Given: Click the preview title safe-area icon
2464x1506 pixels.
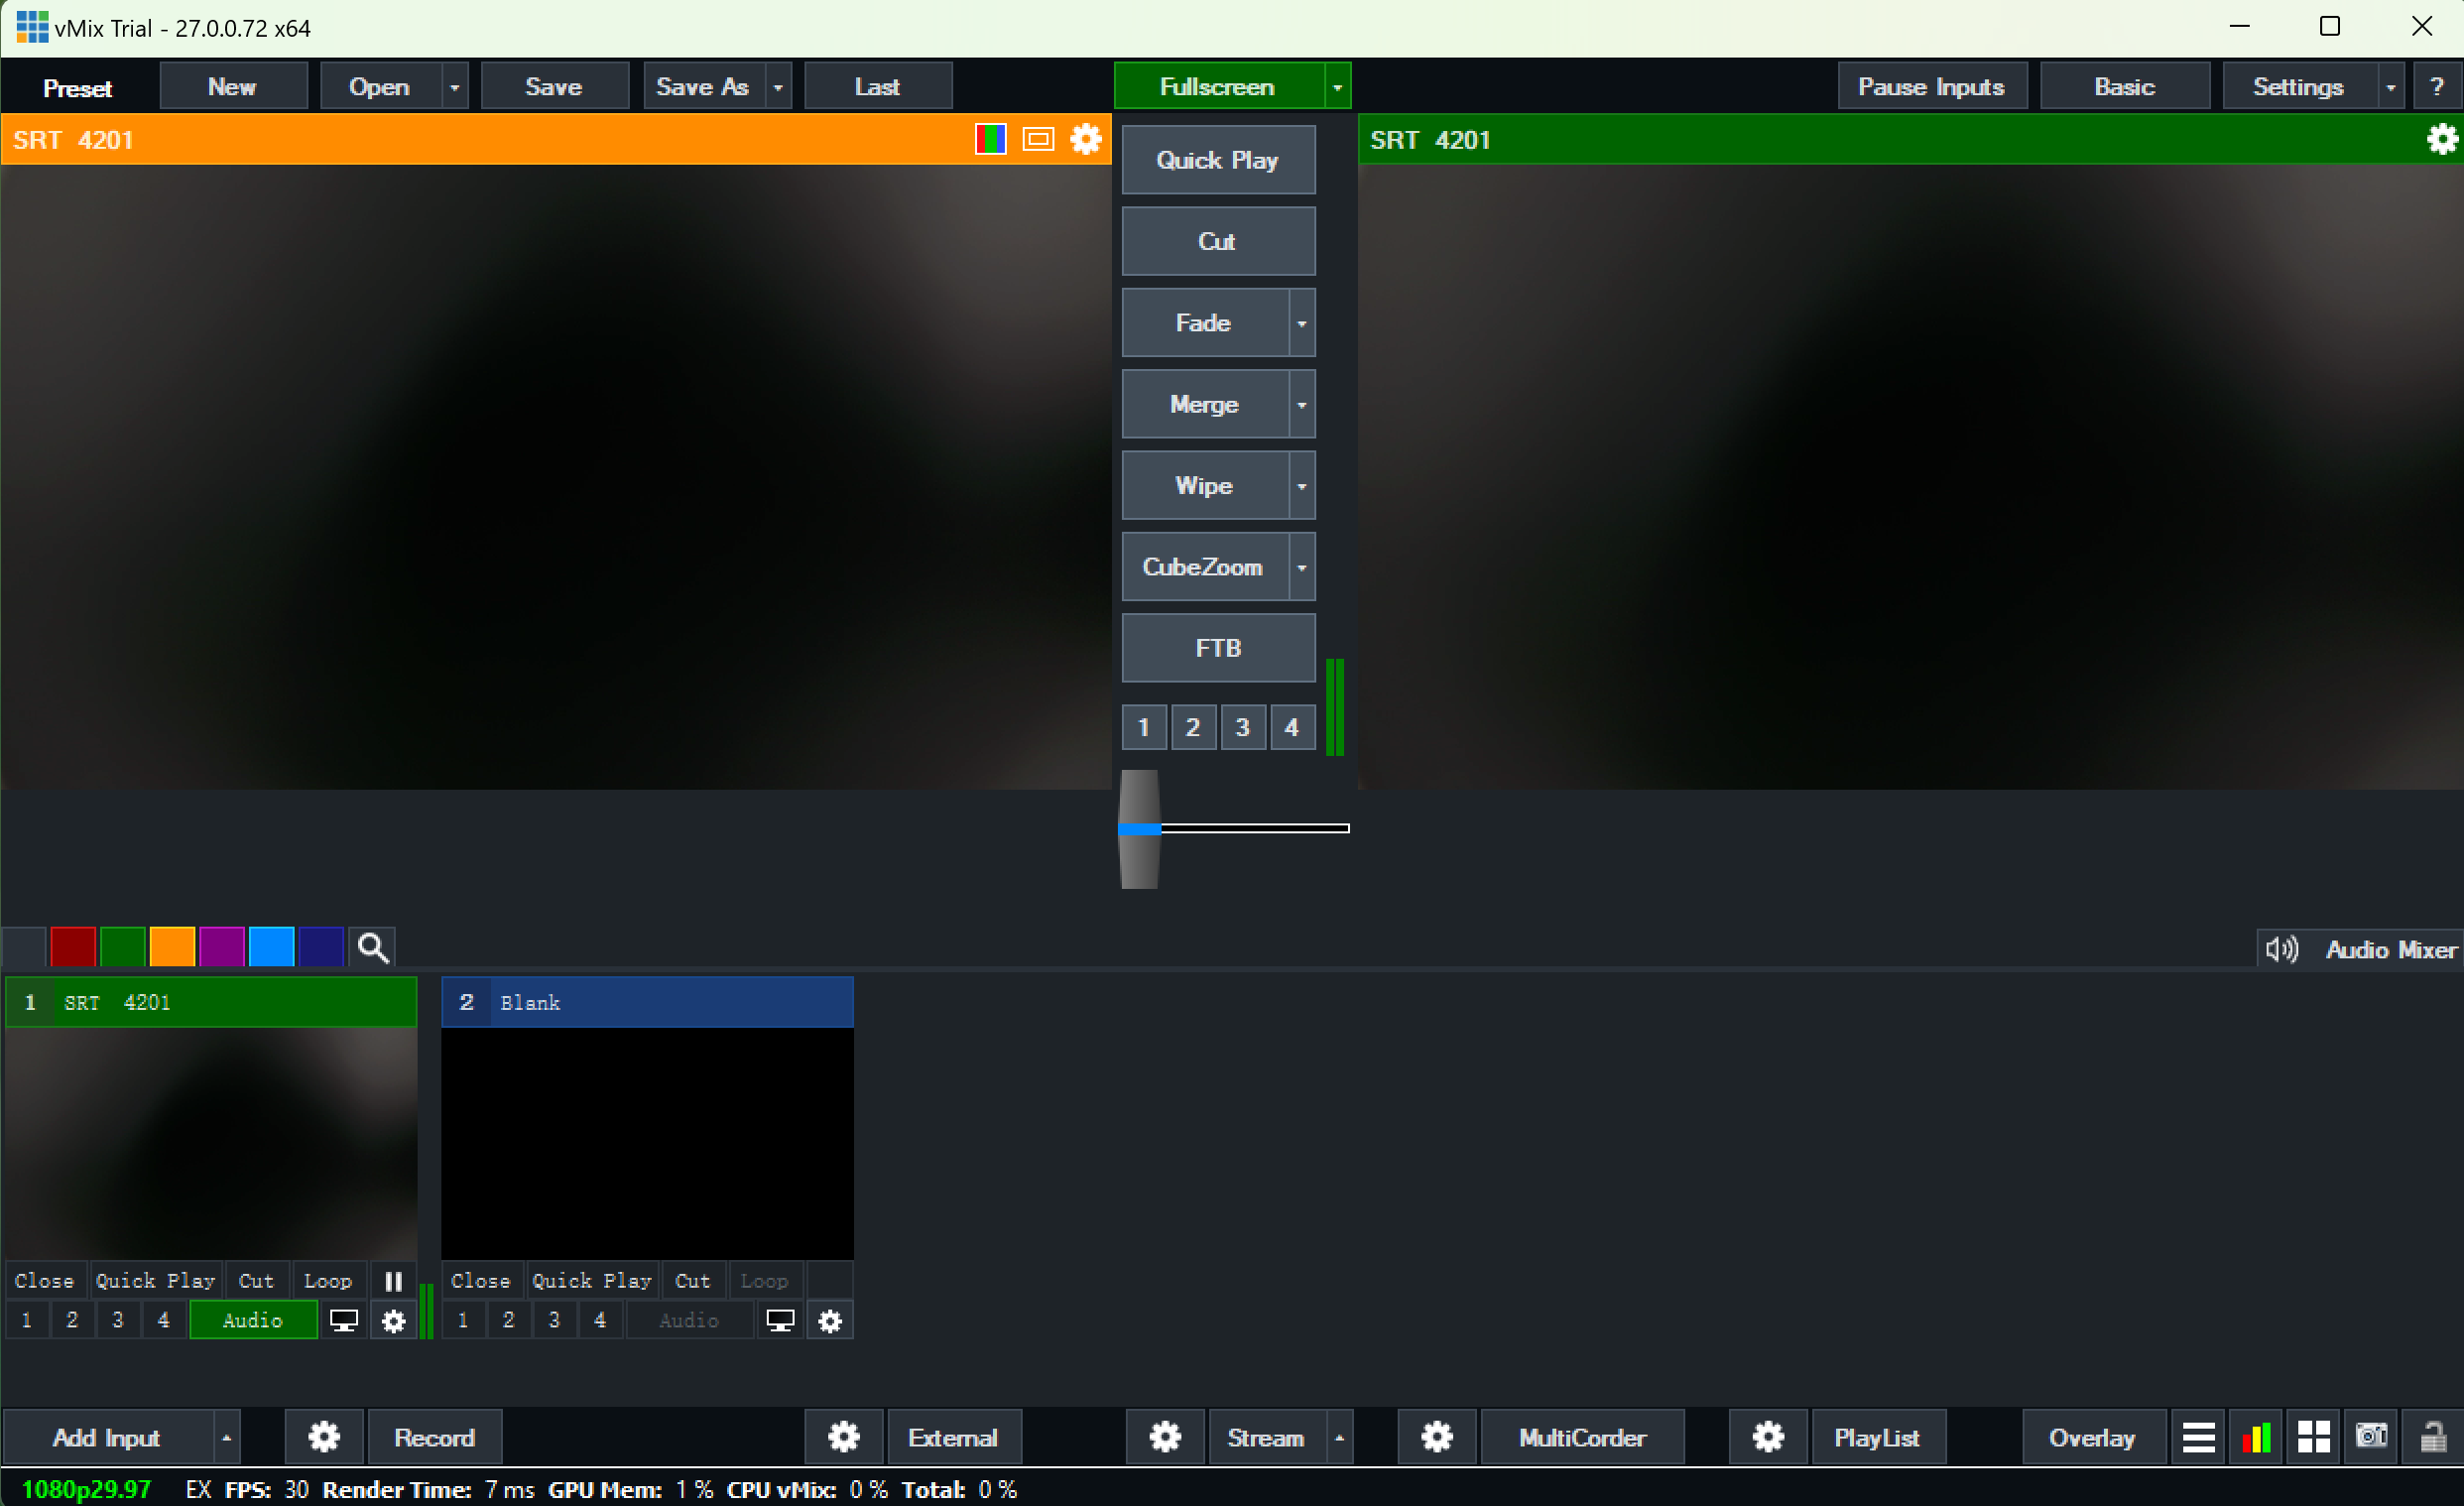Looking at the screenshot, I should coord(1038,139).
